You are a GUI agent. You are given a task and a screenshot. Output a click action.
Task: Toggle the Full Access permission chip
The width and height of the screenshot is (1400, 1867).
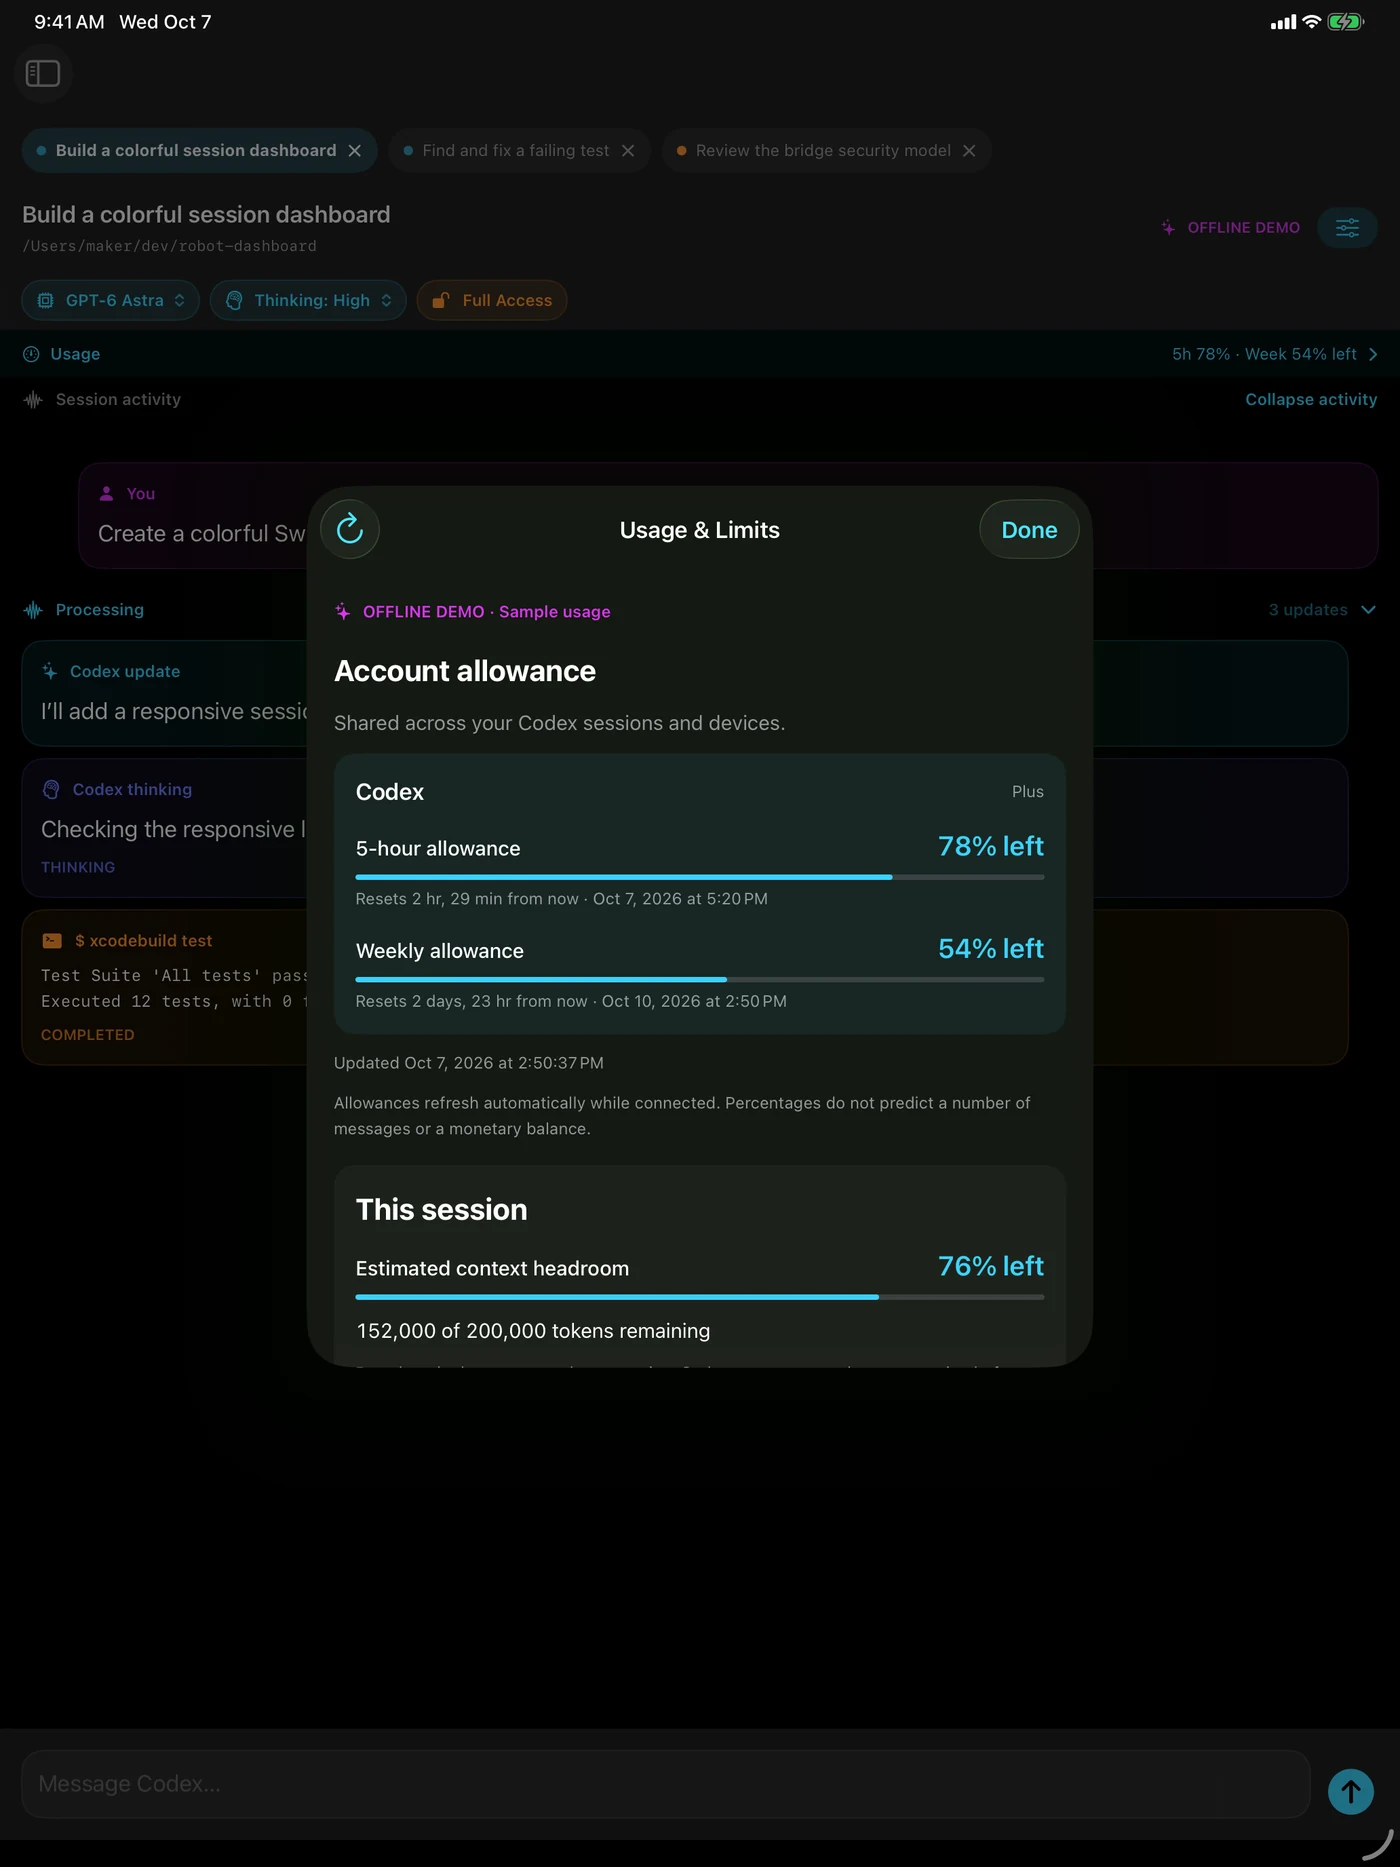tap(492, 300)
